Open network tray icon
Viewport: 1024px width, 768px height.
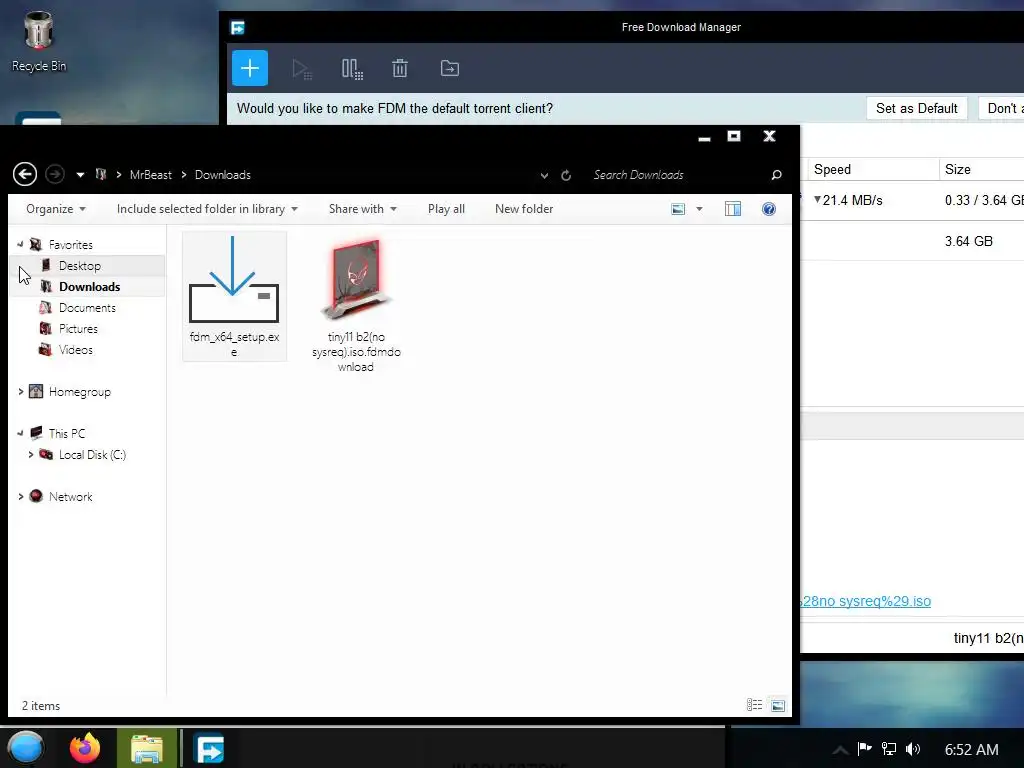(889, 748)
